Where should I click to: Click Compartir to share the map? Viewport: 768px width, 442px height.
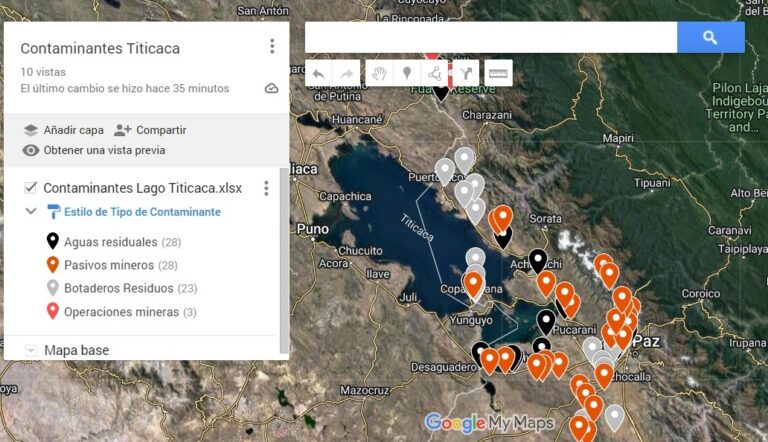[x=150, y=130]
